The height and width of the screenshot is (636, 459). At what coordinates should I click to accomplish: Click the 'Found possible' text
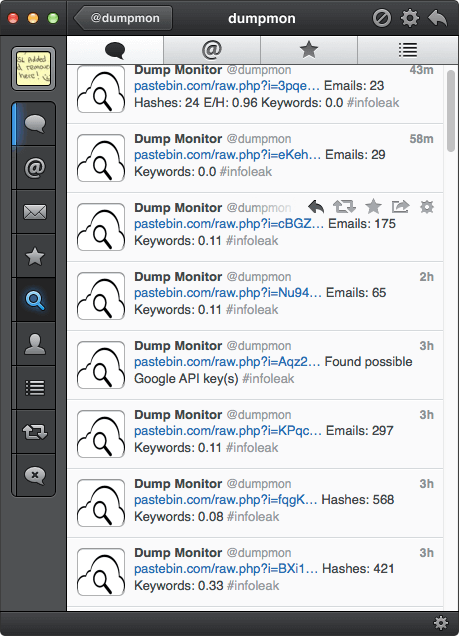[369, 362]
